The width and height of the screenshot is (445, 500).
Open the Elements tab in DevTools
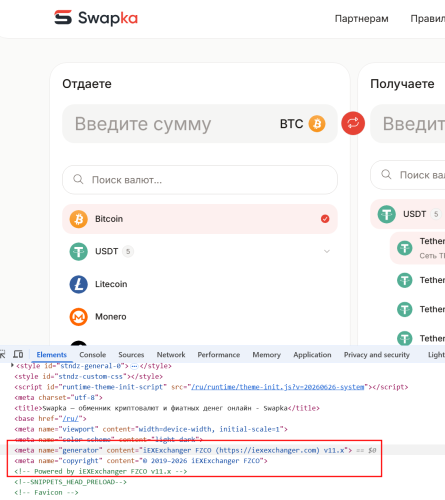(51, 355)
